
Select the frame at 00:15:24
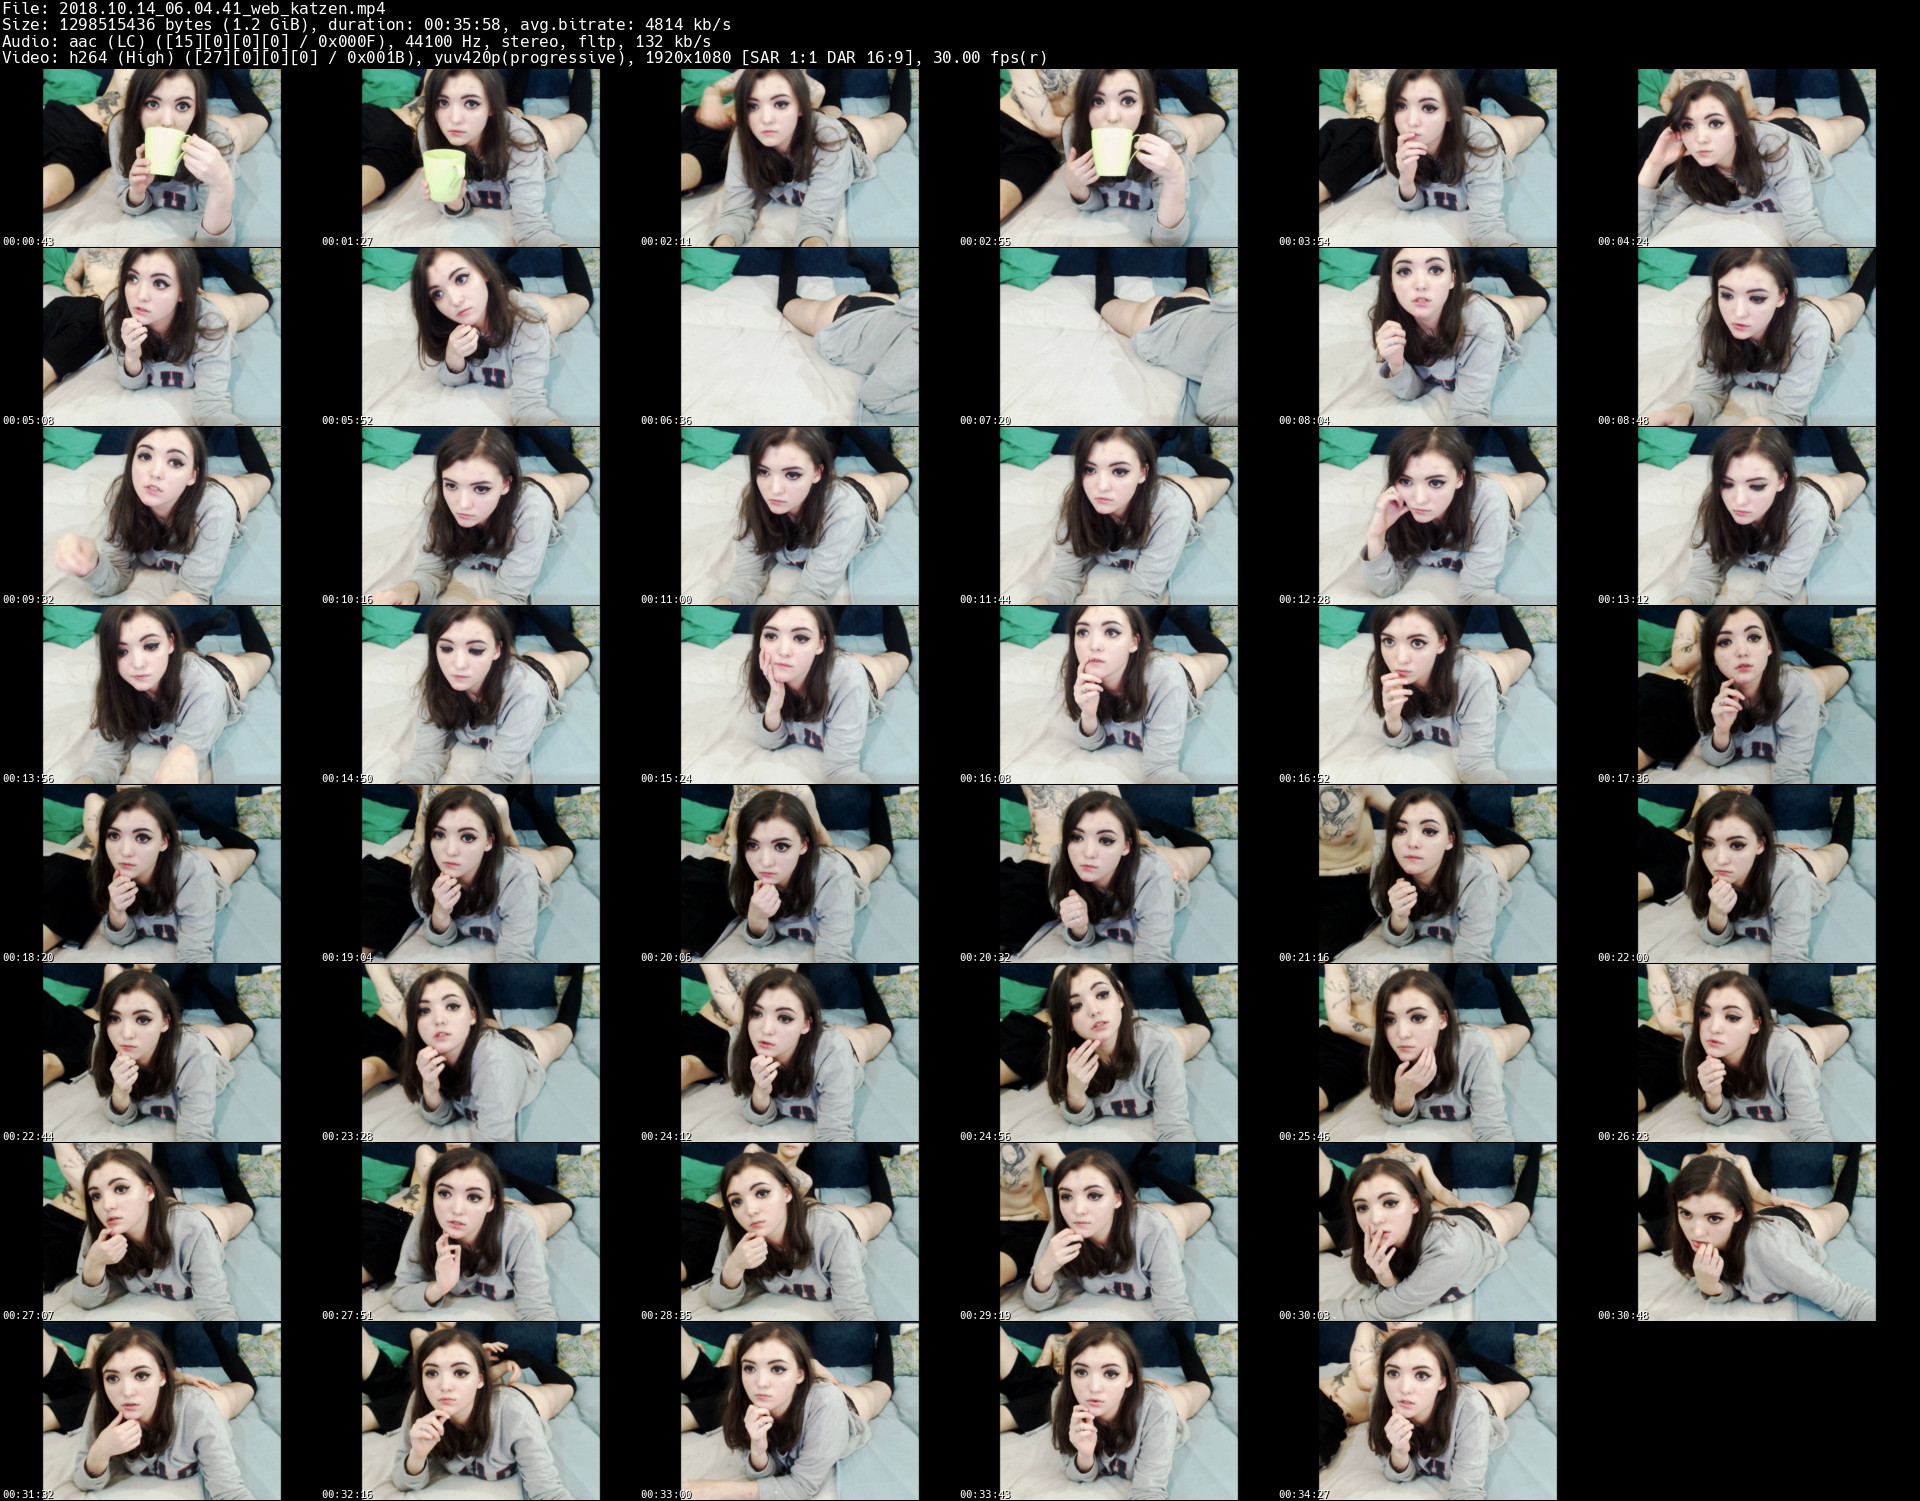pos(799,694)
